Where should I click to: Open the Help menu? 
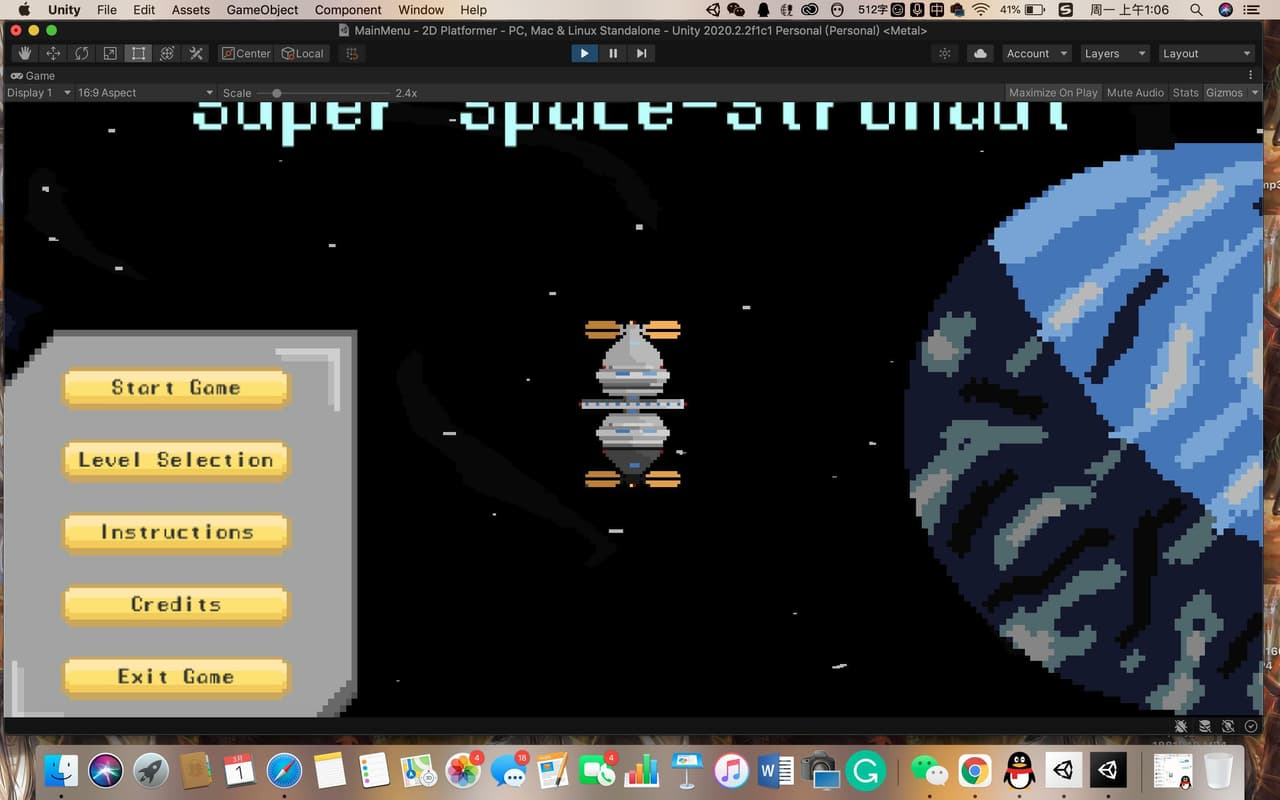click(x=473, y=9)
